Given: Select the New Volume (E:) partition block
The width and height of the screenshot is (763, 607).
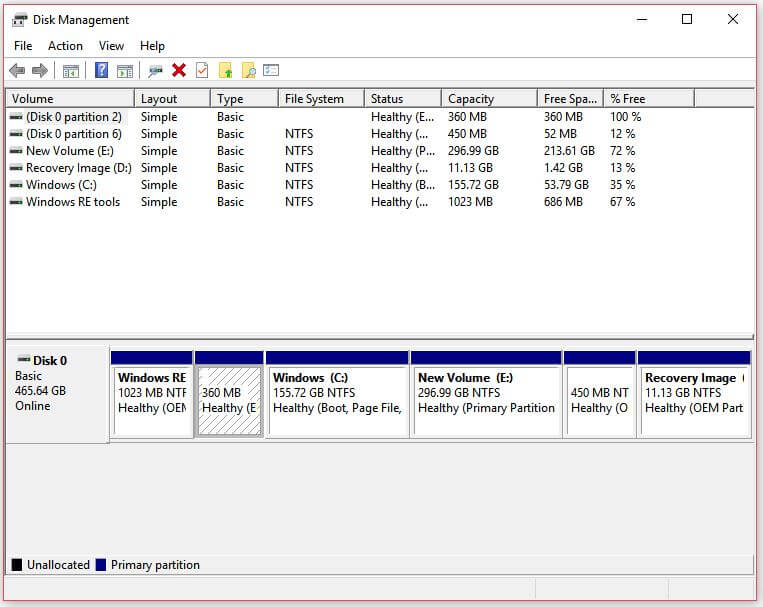Looking at the screenshot, I should [486, 394].
